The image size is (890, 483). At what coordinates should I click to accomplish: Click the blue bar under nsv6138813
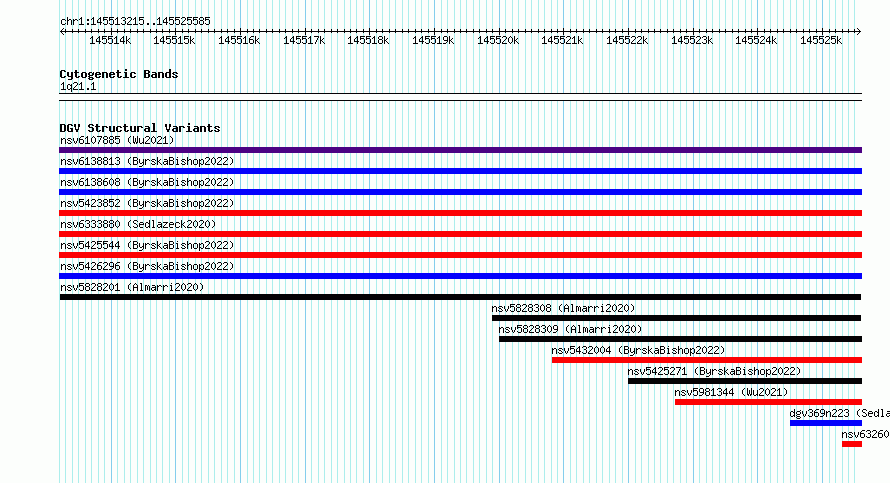[460, 171]
